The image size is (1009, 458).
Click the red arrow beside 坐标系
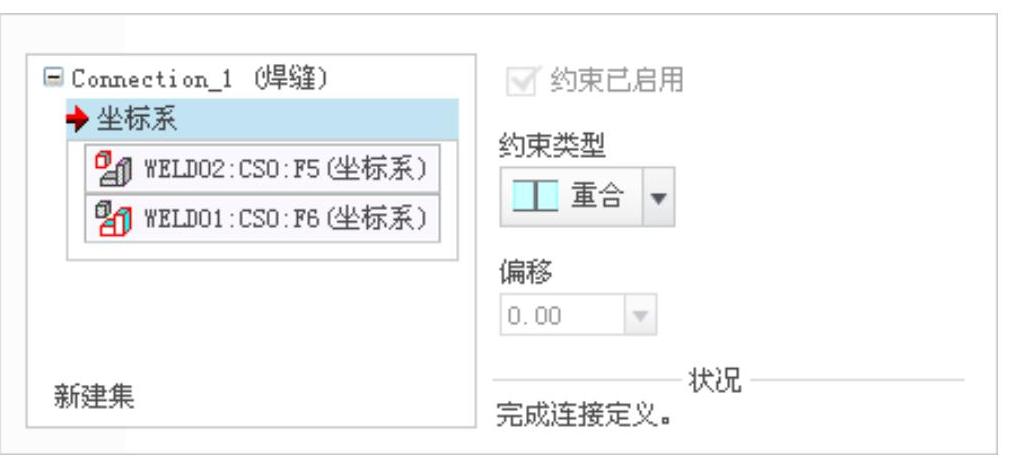pyautogui.click(x=78, y=119)
